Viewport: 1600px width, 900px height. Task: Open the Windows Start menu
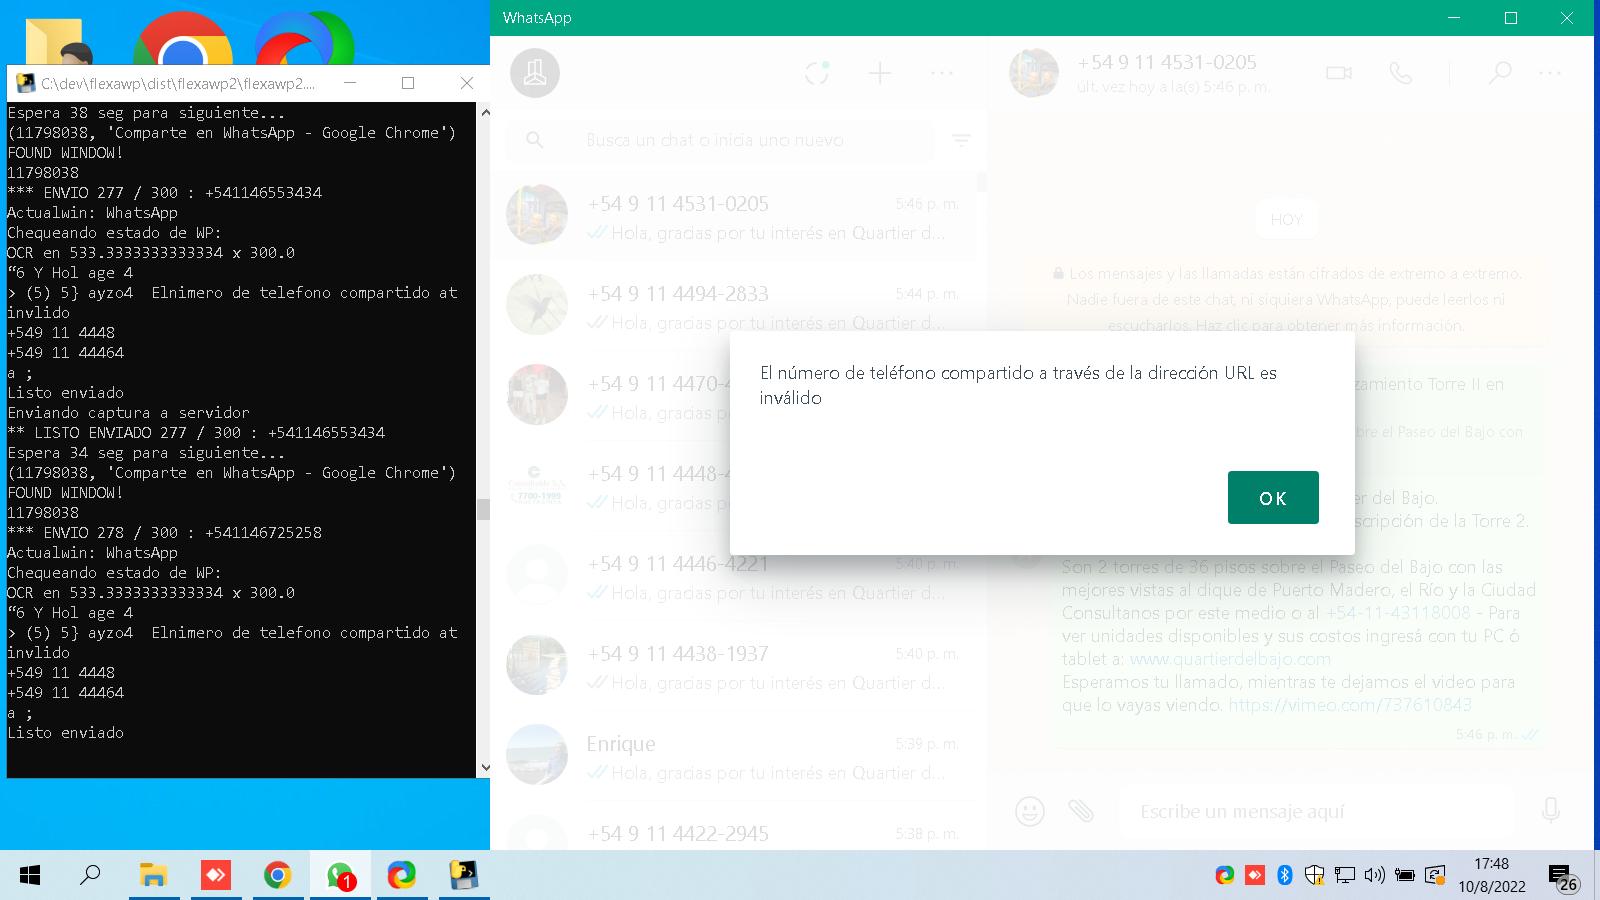30,876
